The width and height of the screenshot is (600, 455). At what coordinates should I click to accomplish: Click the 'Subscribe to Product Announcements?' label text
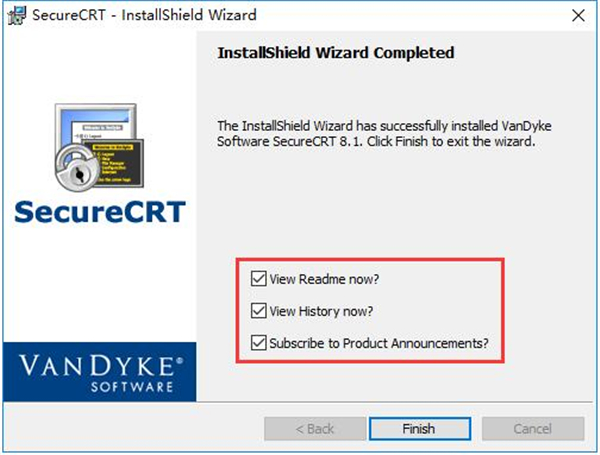[379, 343]
